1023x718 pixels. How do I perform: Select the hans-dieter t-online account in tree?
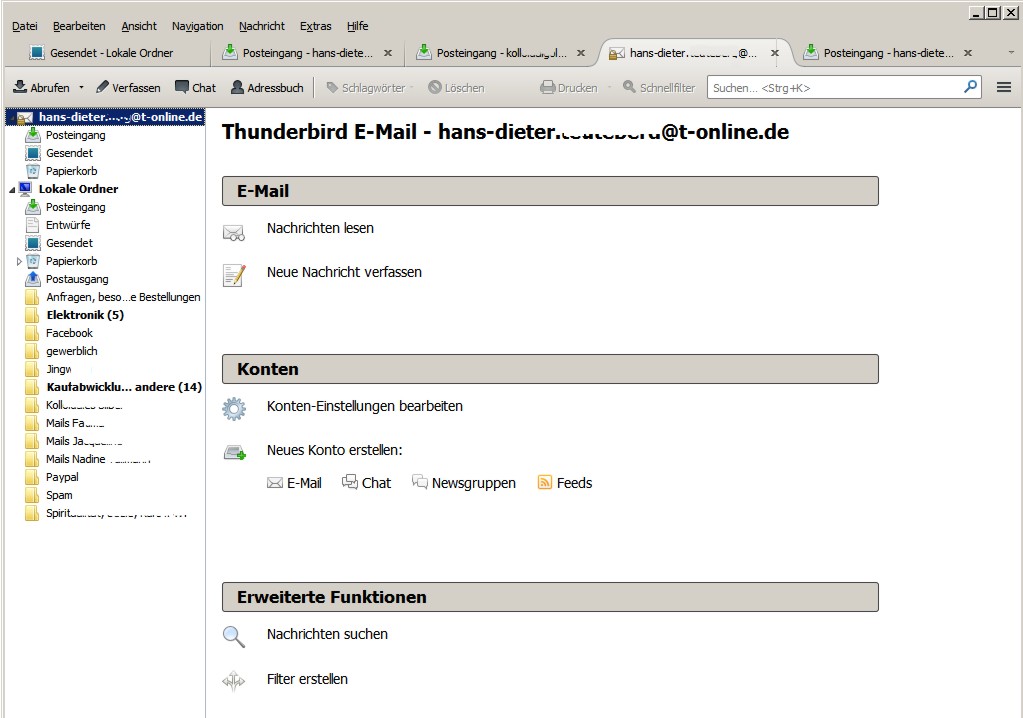(106, 117)
